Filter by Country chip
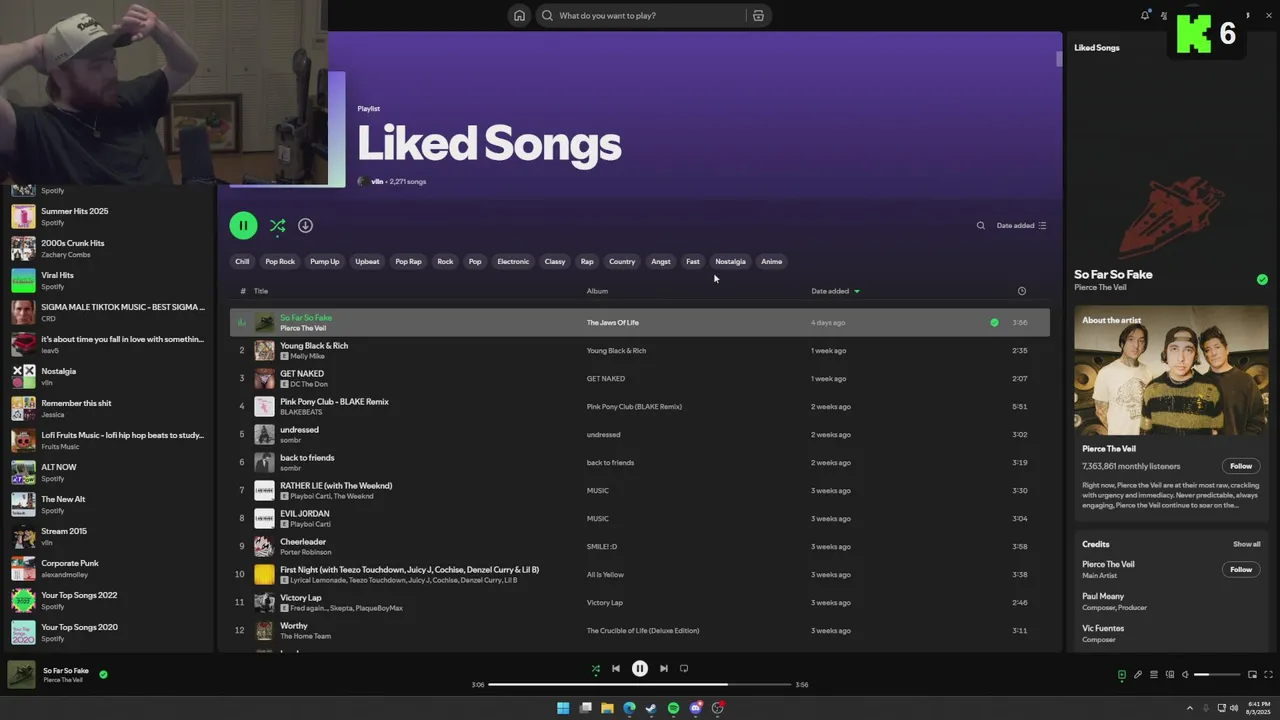This screenshot has height=720, width=1280. (x=622, y=262)
